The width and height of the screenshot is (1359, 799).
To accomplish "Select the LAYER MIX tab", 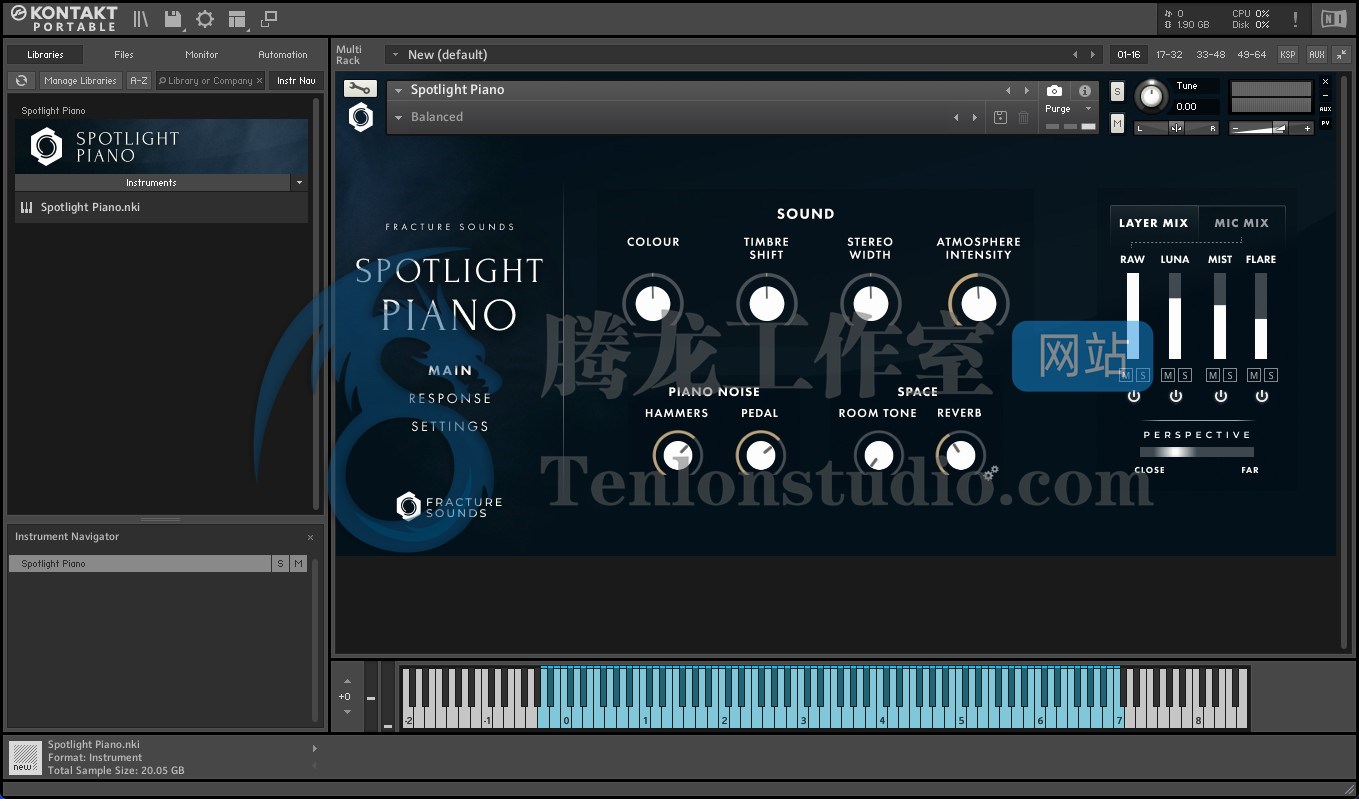I will click(1153, 223).
